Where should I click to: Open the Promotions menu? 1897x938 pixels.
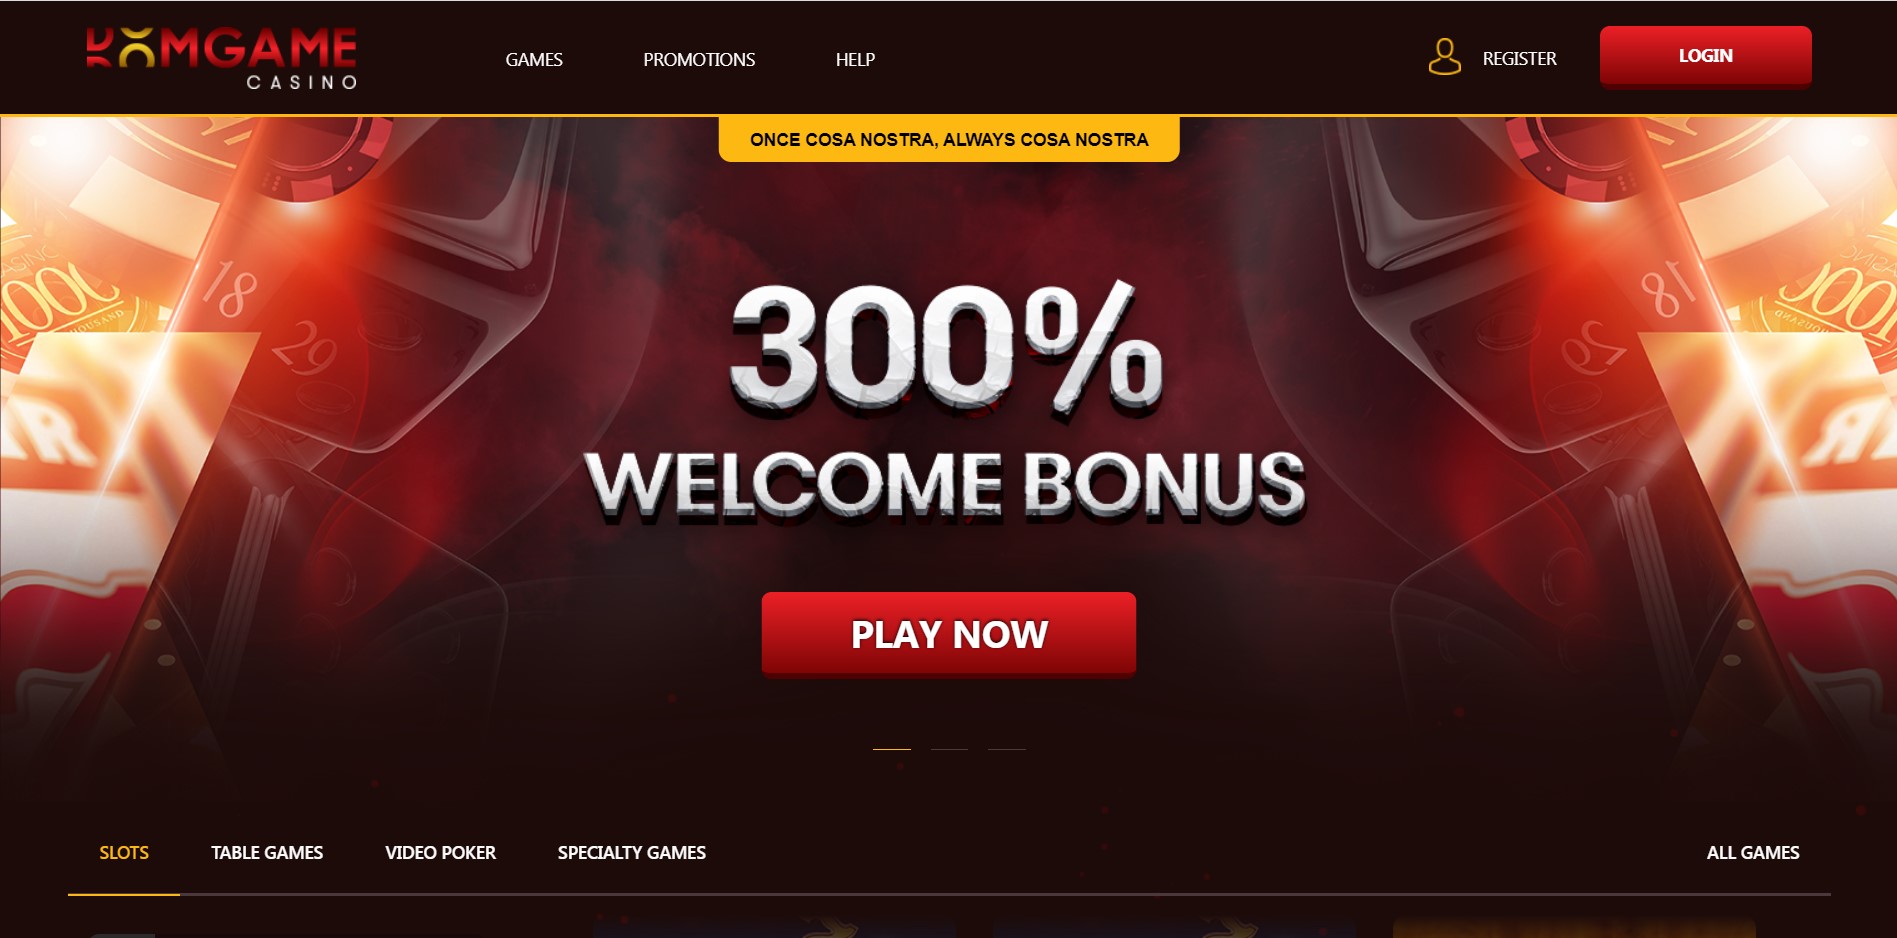[x=699, y=59]
